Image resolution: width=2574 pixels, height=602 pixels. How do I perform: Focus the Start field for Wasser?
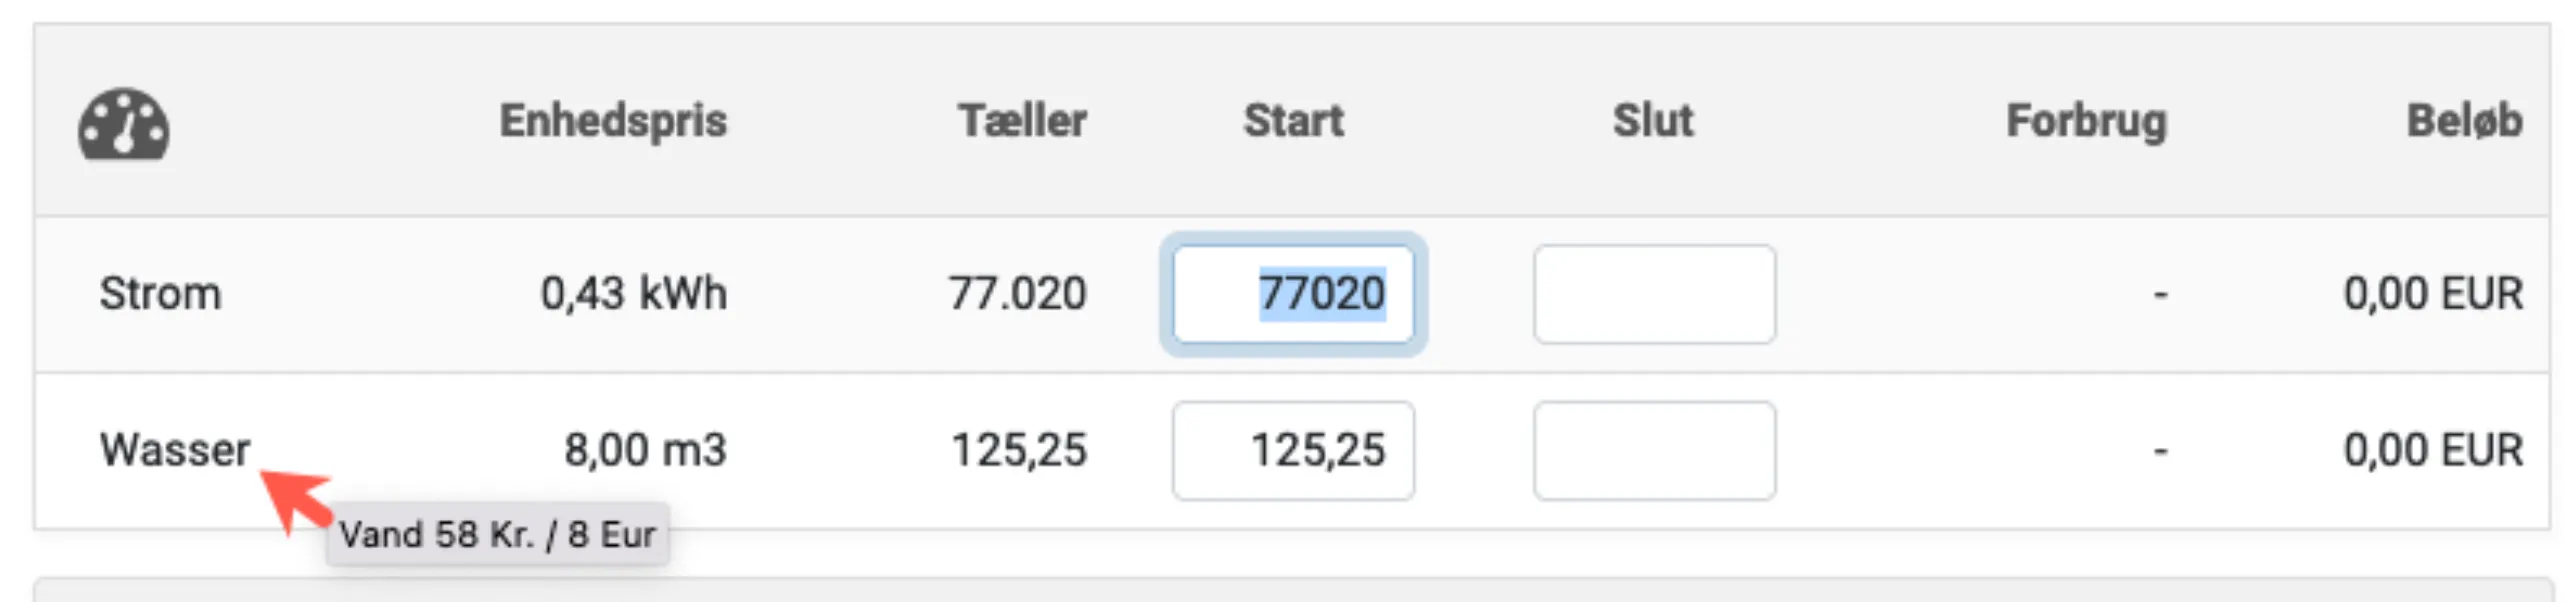click(1293, 450)
